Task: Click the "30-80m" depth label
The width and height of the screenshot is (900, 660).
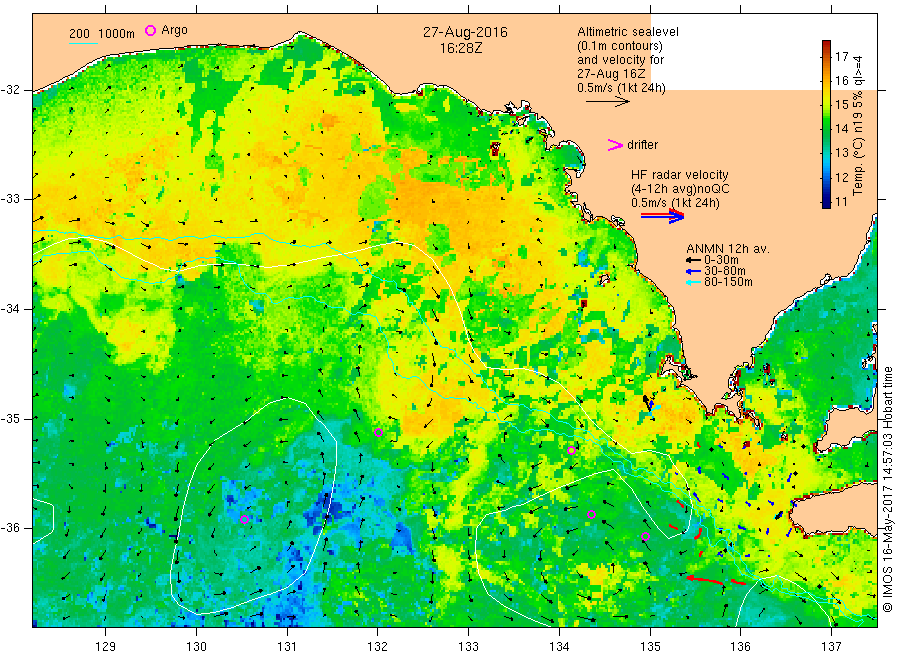Action: pos(725,271)
